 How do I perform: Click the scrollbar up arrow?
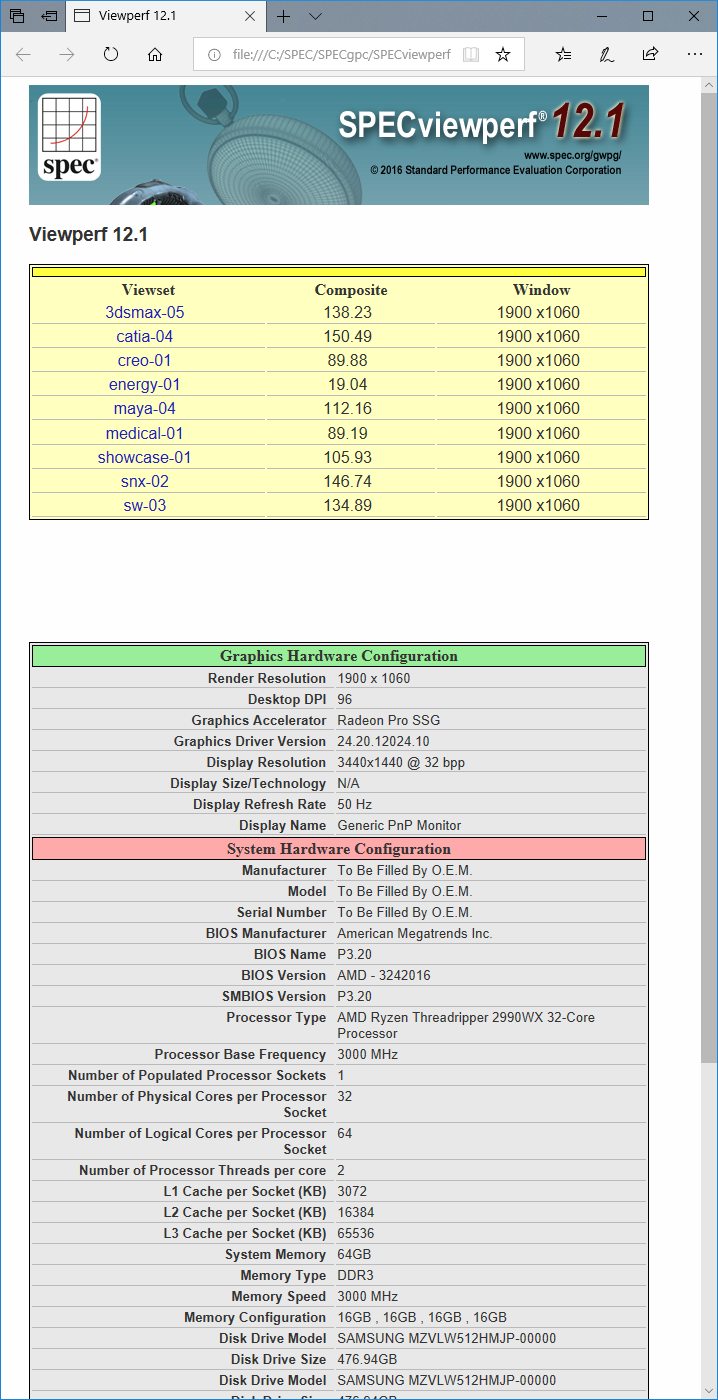click(709, 85)
